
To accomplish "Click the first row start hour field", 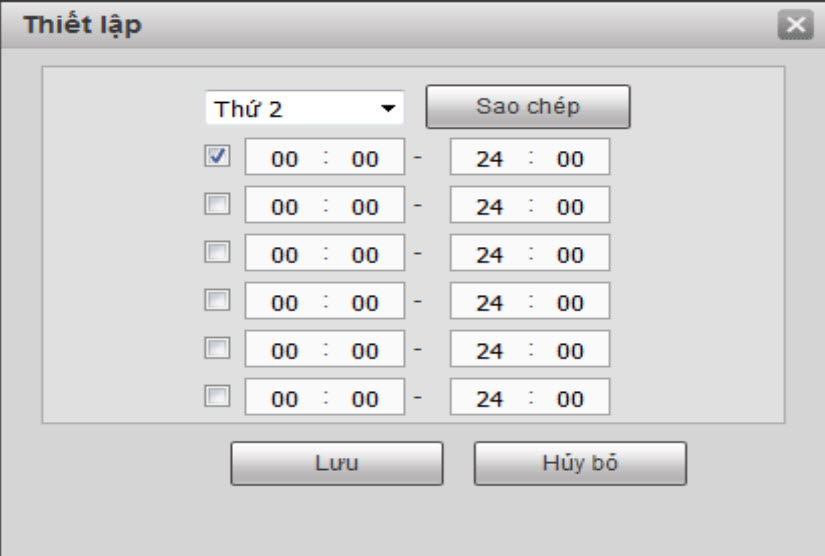I will tap(284, 159).
